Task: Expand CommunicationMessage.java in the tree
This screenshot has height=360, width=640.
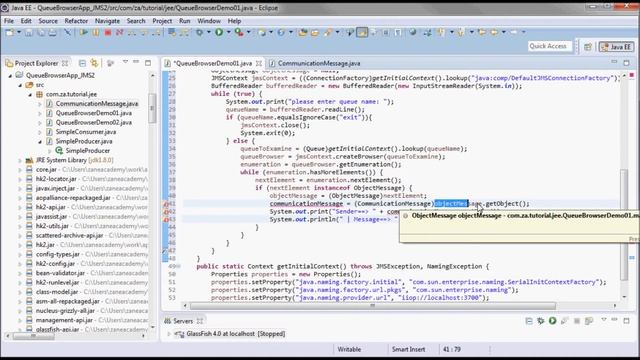Action: [40, 104]
